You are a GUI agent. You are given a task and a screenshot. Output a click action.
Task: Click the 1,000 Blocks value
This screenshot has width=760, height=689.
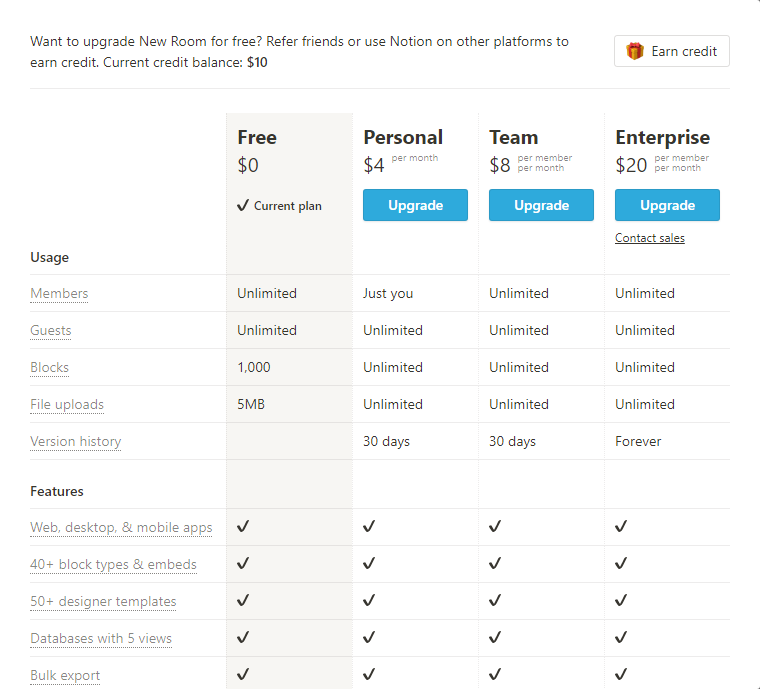[x=254, y=367]
